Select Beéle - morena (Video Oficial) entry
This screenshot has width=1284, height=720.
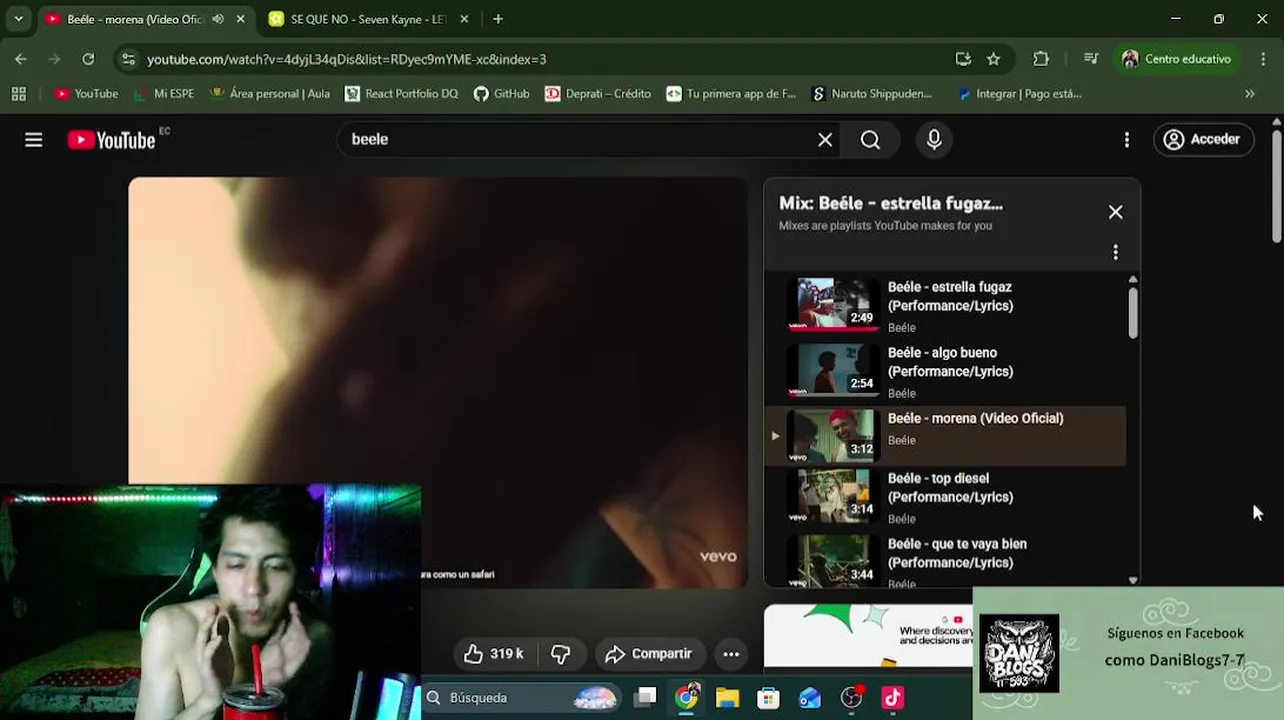pos(945,435)
